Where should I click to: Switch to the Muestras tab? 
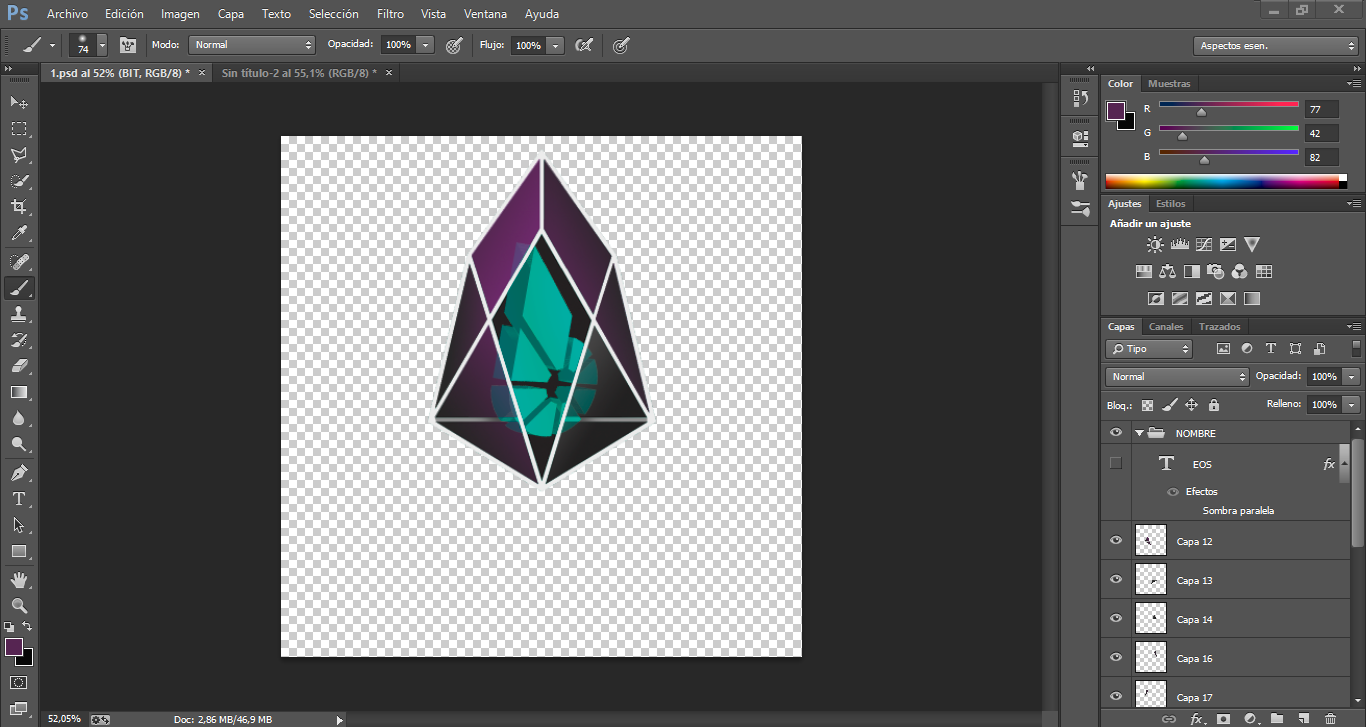click(x=1169, y=84)
